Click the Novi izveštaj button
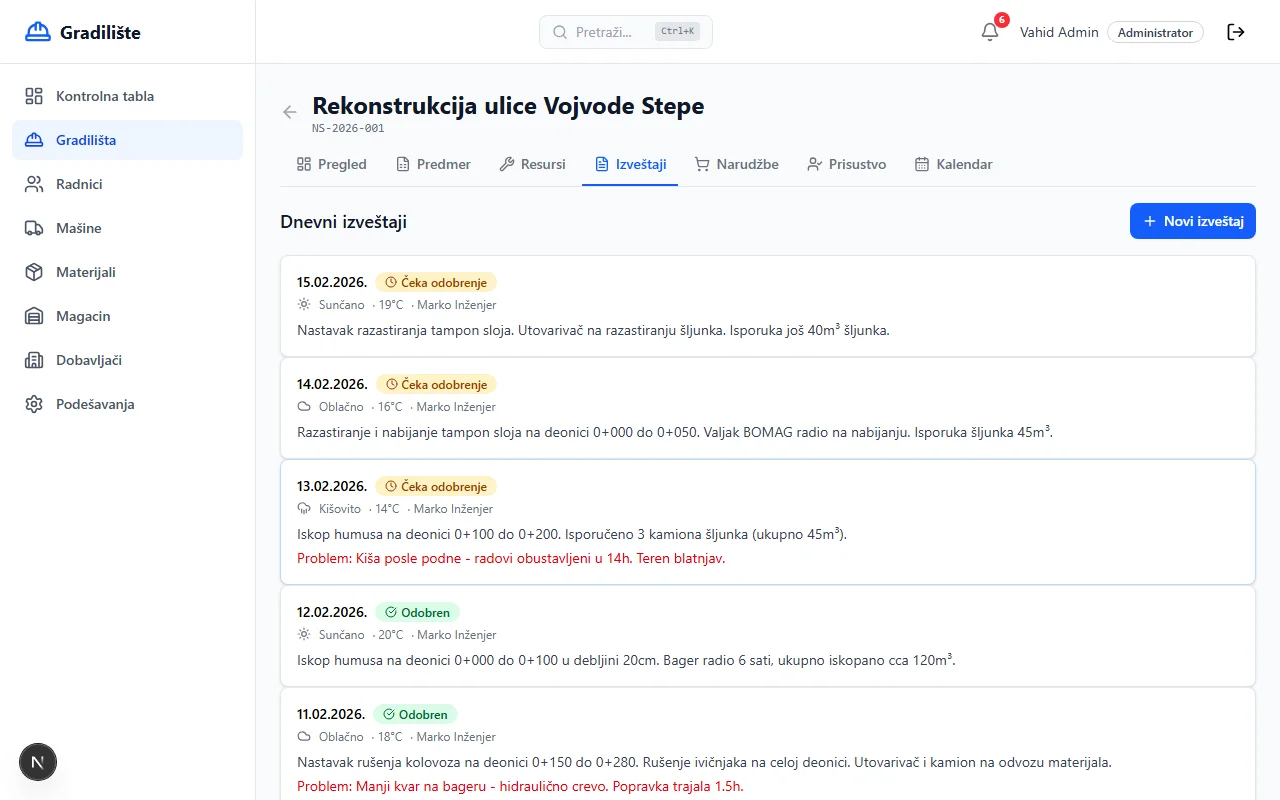Viewport: 1280px width, 800px height. click(1192, 221)
